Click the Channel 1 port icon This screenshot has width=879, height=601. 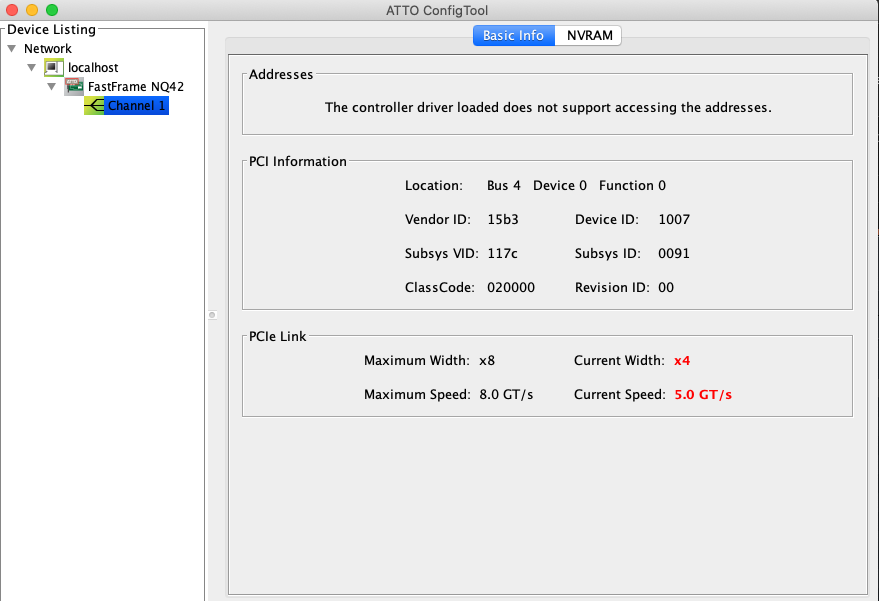pos(94,105)
